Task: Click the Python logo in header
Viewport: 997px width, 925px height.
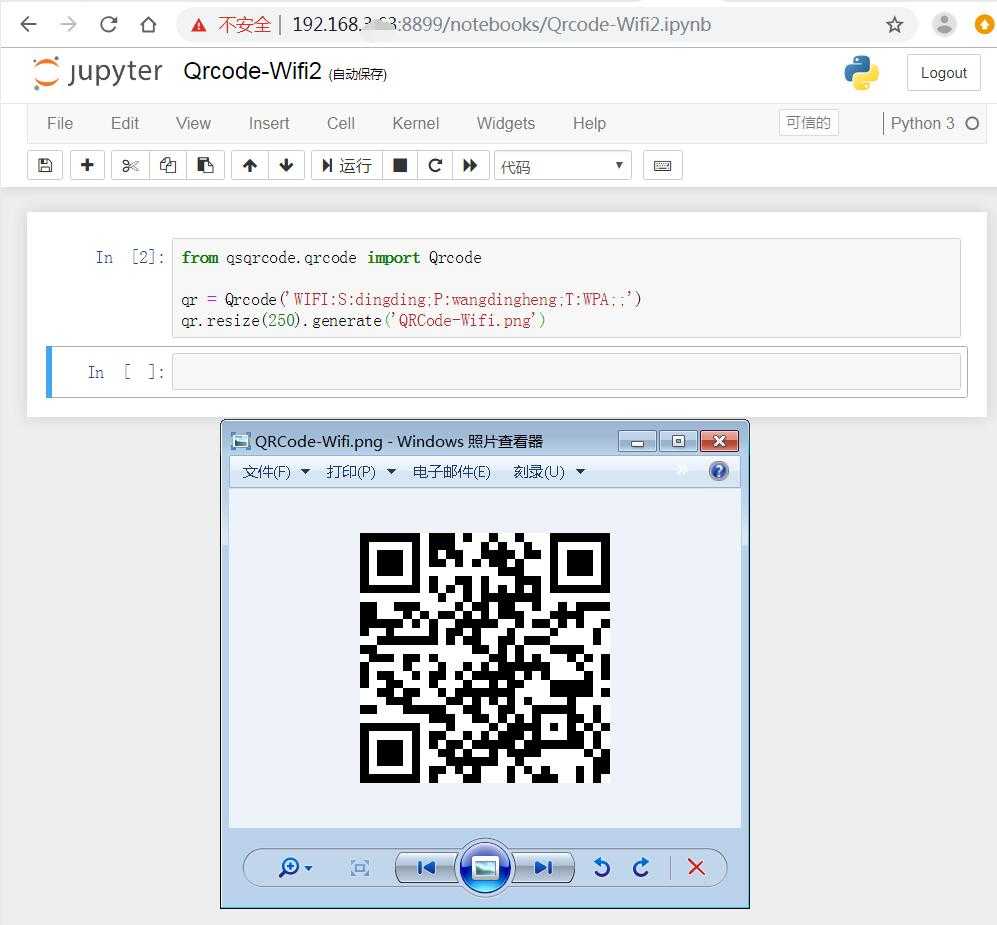Action: (x=862, y=72)
